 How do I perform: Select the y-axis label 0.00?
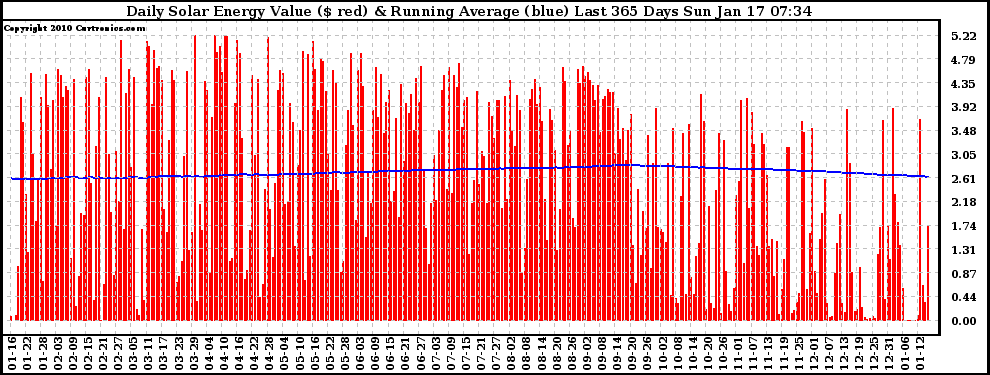[x=963, y=321]
